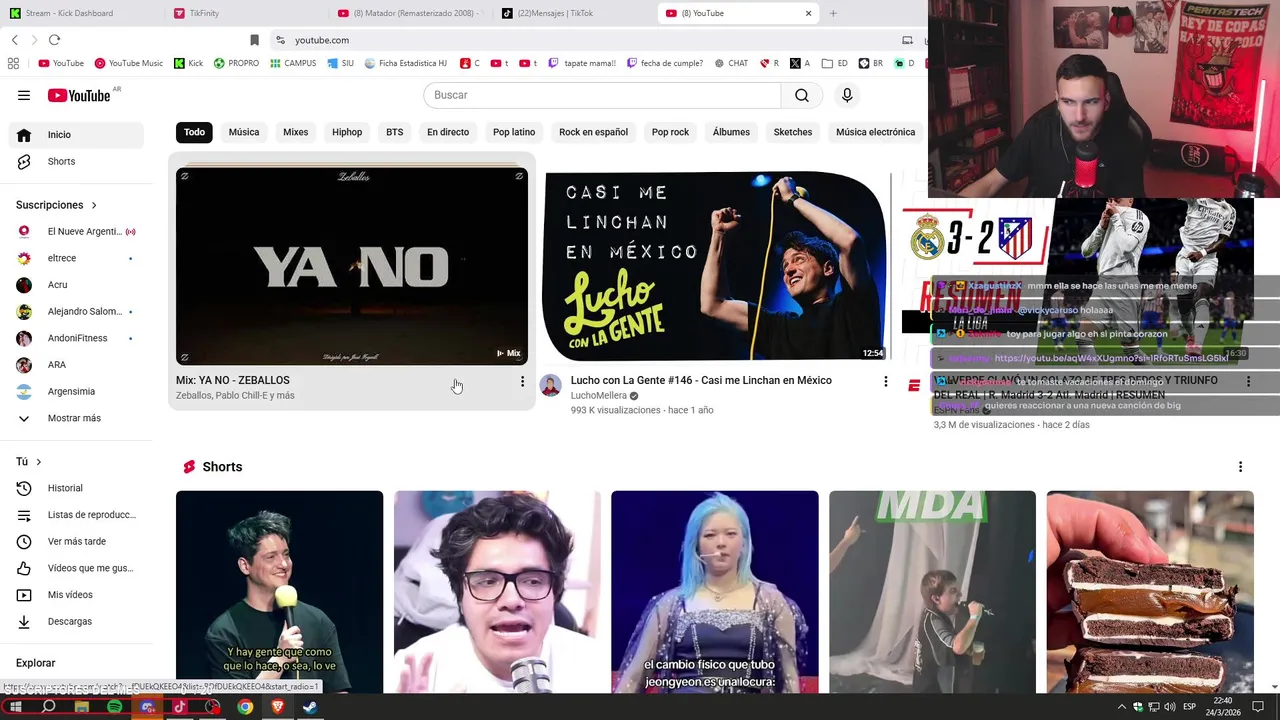Image resolution: width=1280 pixels, height=720 pixels.
Task: Open the Kick bookmark
Action: pos(188,63)
